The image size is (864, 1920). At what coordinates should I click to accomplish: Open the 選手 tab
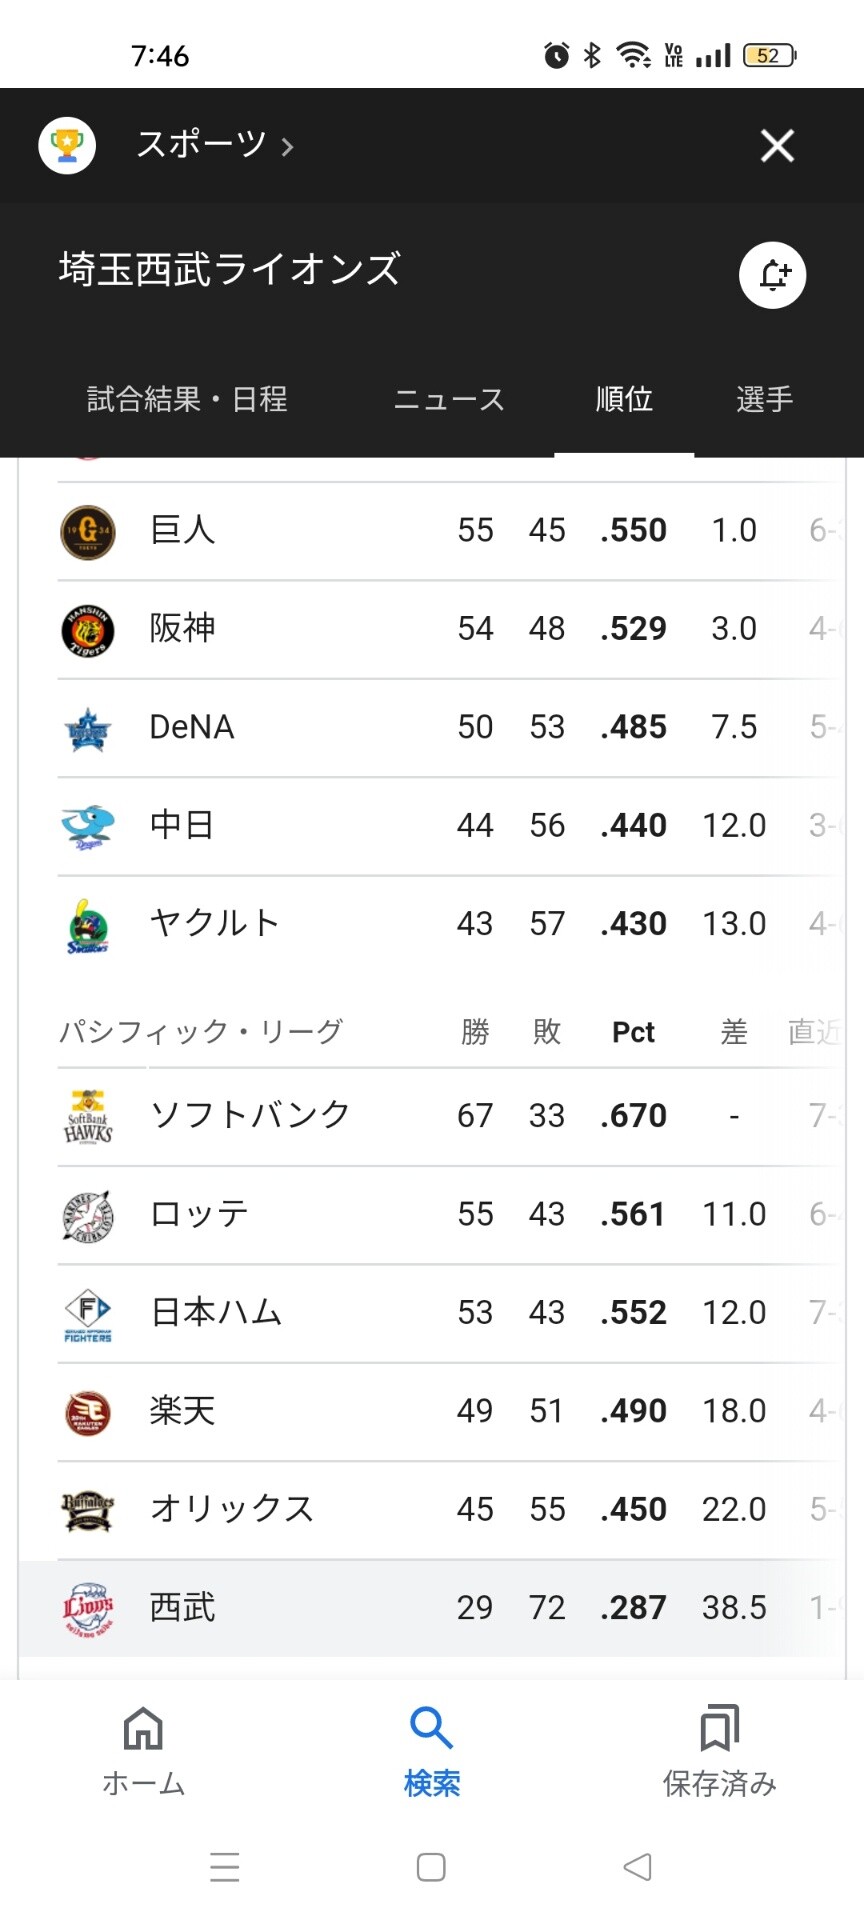765,399
